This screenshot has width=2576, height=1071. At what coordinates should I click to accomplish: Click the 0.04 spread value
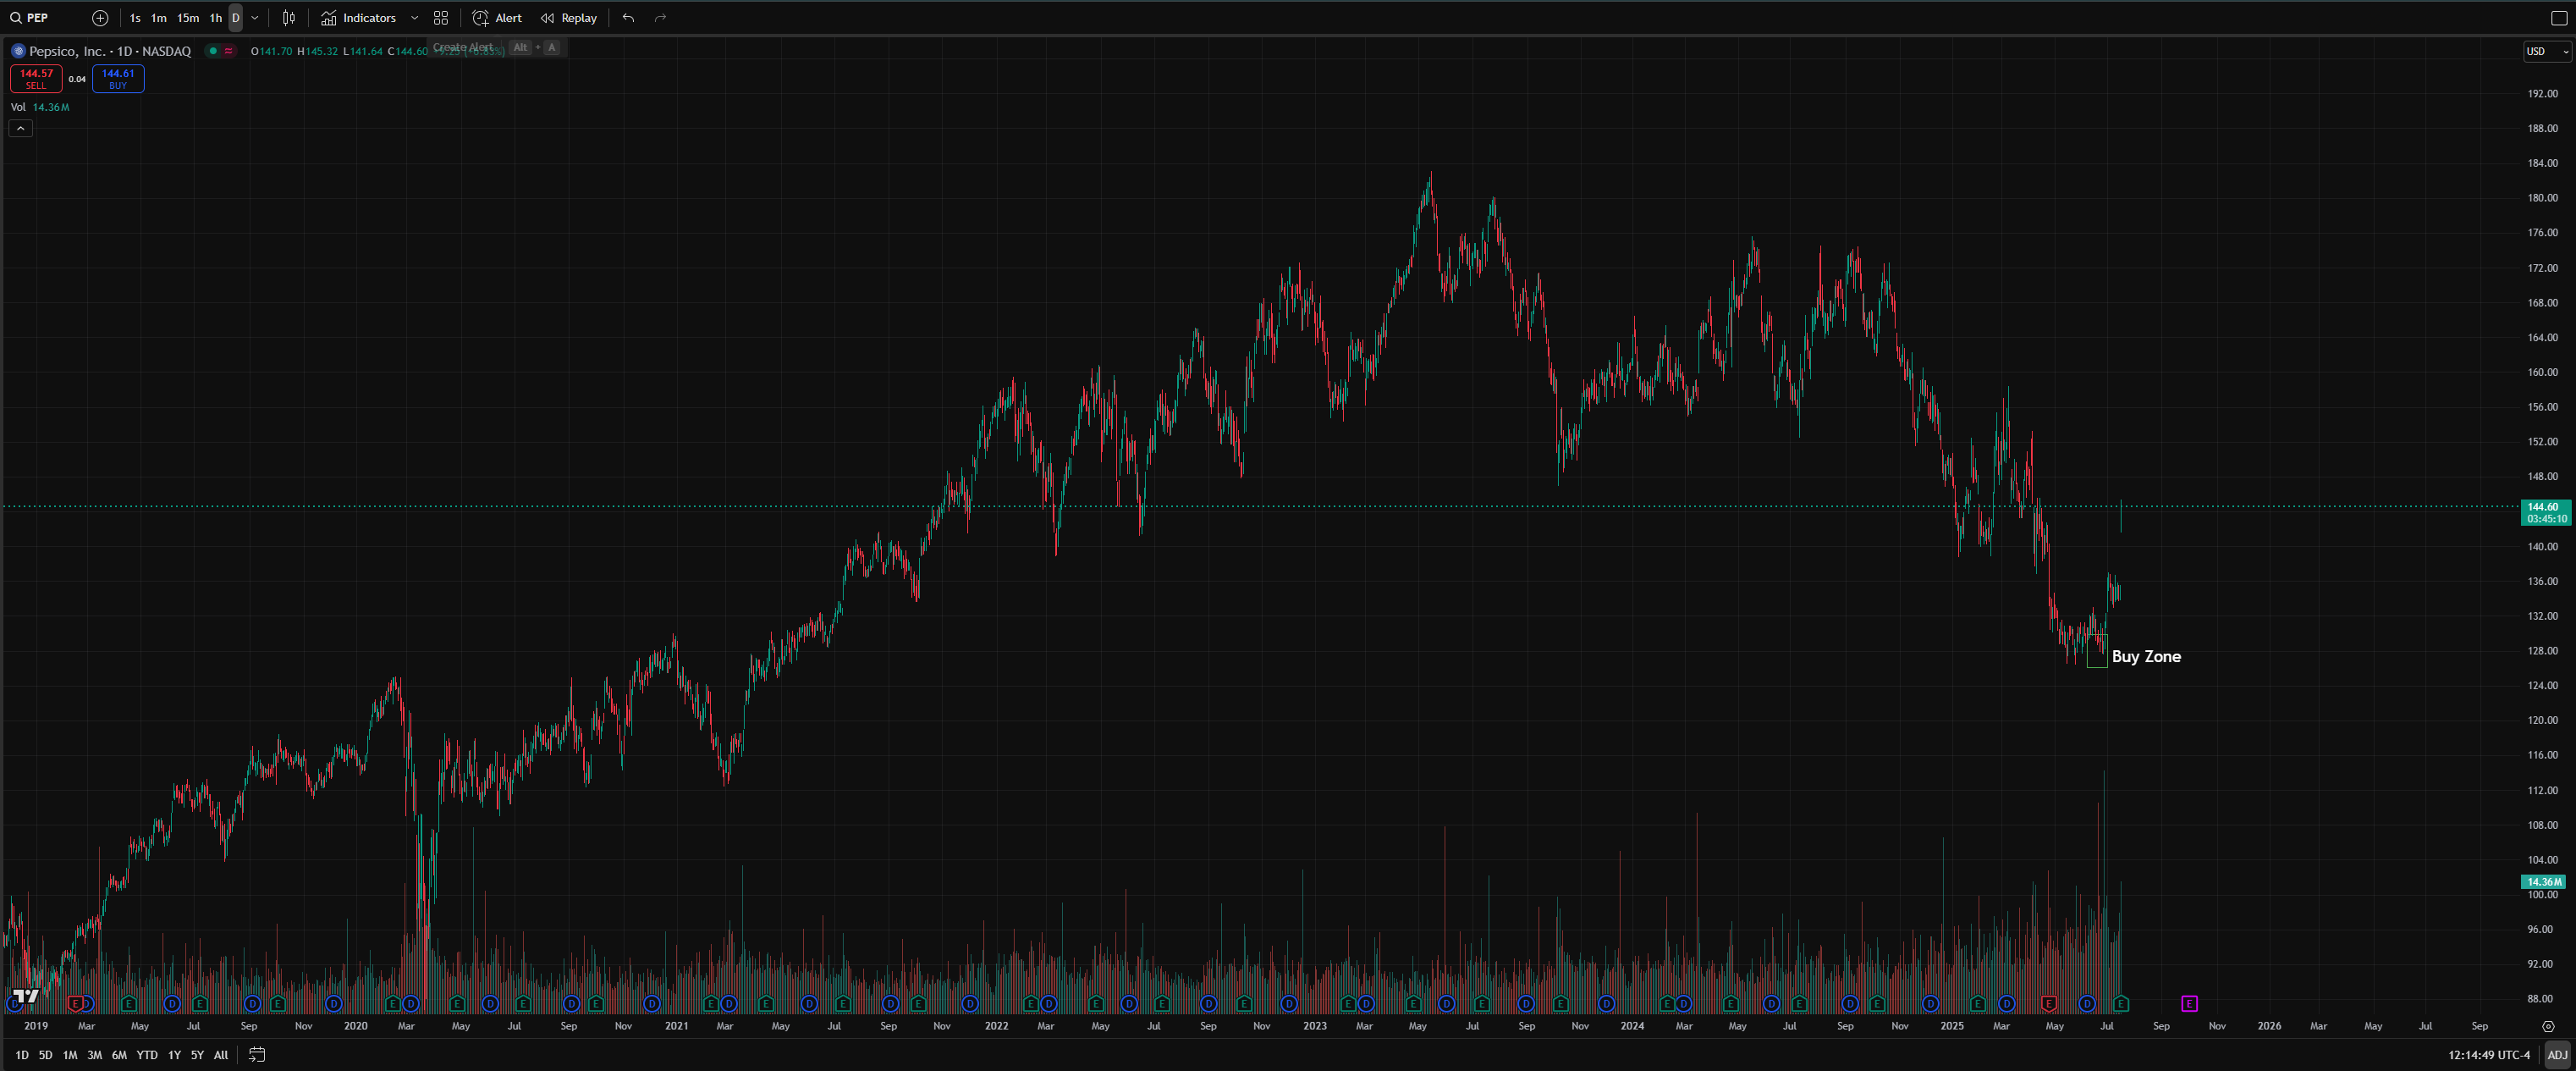point(77,79)
